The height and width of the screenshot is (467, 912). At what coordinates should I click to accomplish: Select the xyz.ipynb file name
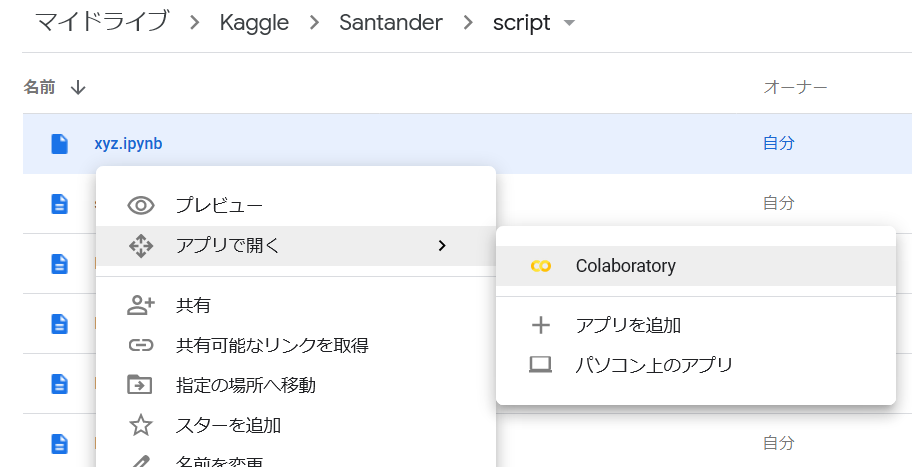(128, 144)
